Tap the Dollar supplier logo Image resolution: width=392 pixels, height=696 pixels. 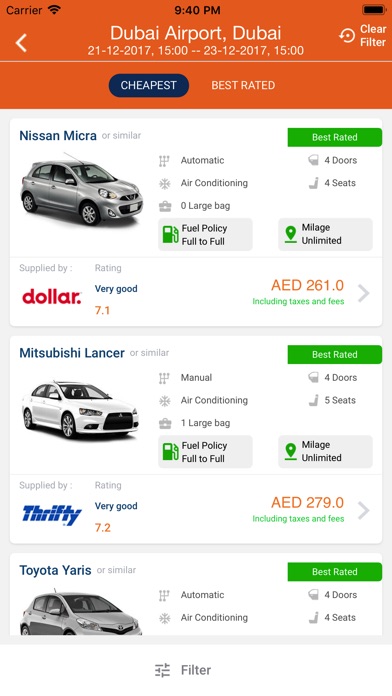(x=51, y=297)
